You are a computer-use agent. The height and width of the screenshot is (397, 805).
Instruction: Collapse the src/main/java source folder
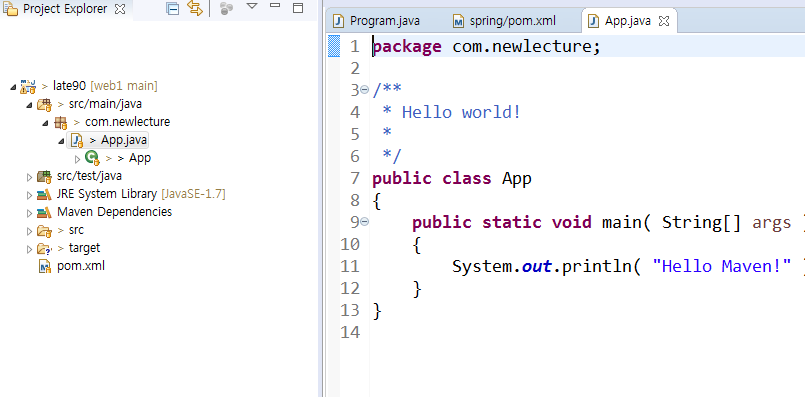(x=29, y=105)
